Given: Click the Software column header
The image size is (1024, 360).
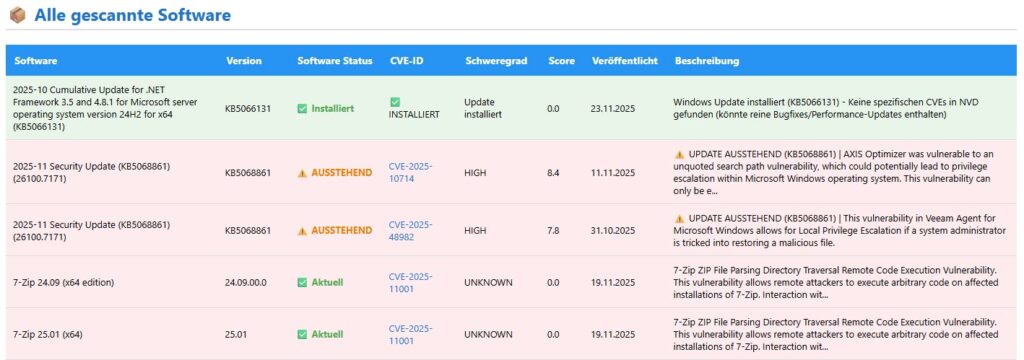Looking at the screenshot, I should pos(36,61).
